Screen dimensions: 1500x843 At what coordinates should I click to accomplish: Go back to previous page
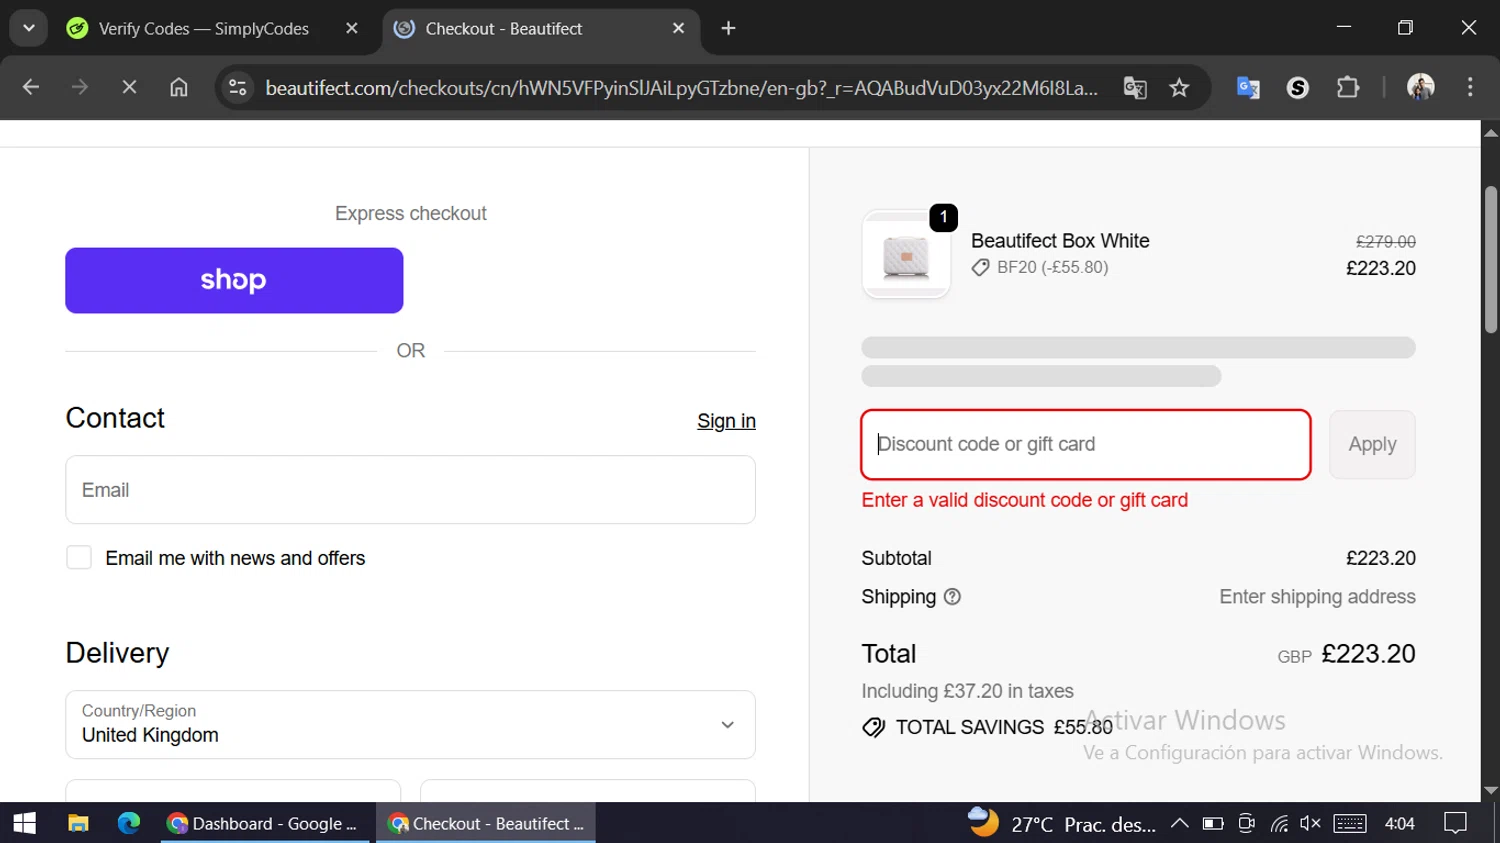(x=31, y=87)
